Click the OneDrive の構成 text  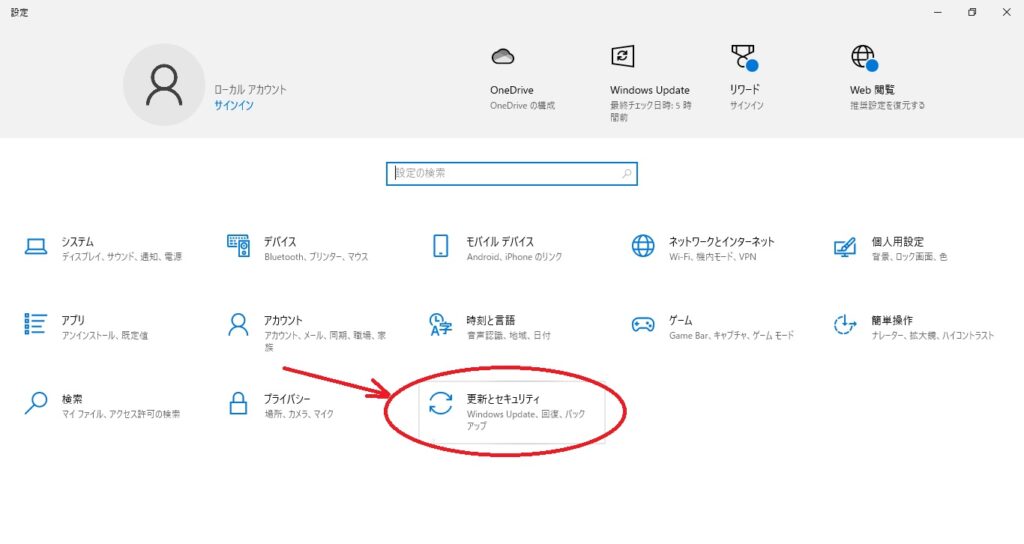(x=522, y=105)
